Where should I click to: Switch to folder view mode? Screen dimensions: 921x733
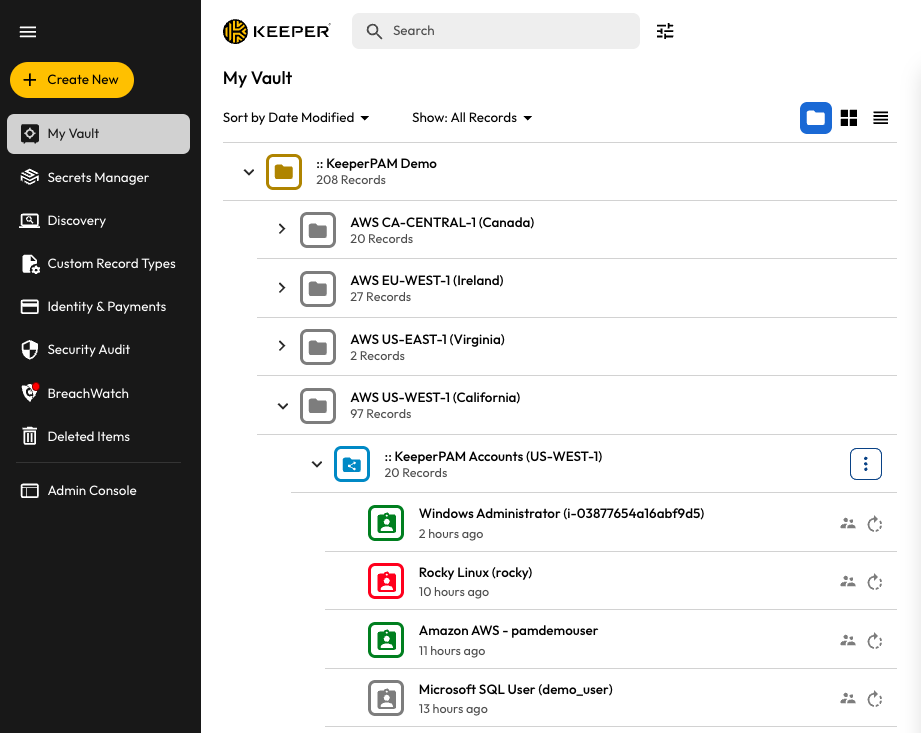[816, 118]
